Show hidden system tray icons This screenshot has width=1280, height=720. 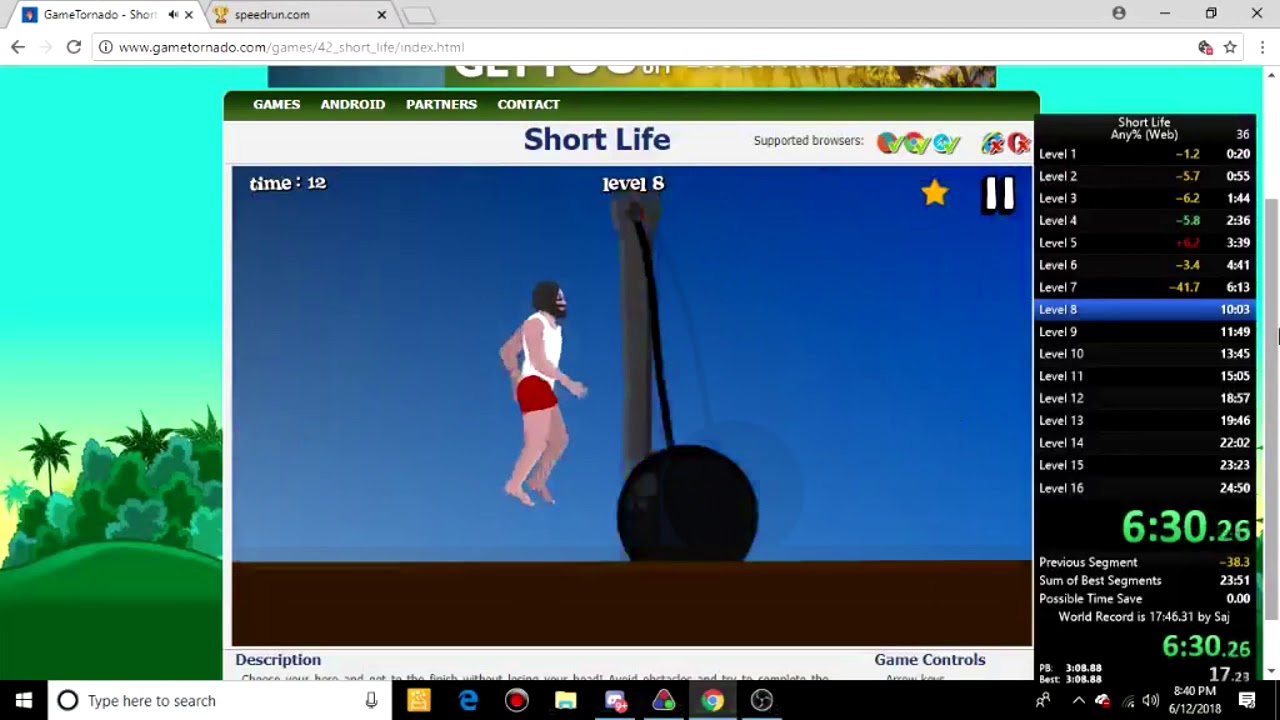(1078, 700)
